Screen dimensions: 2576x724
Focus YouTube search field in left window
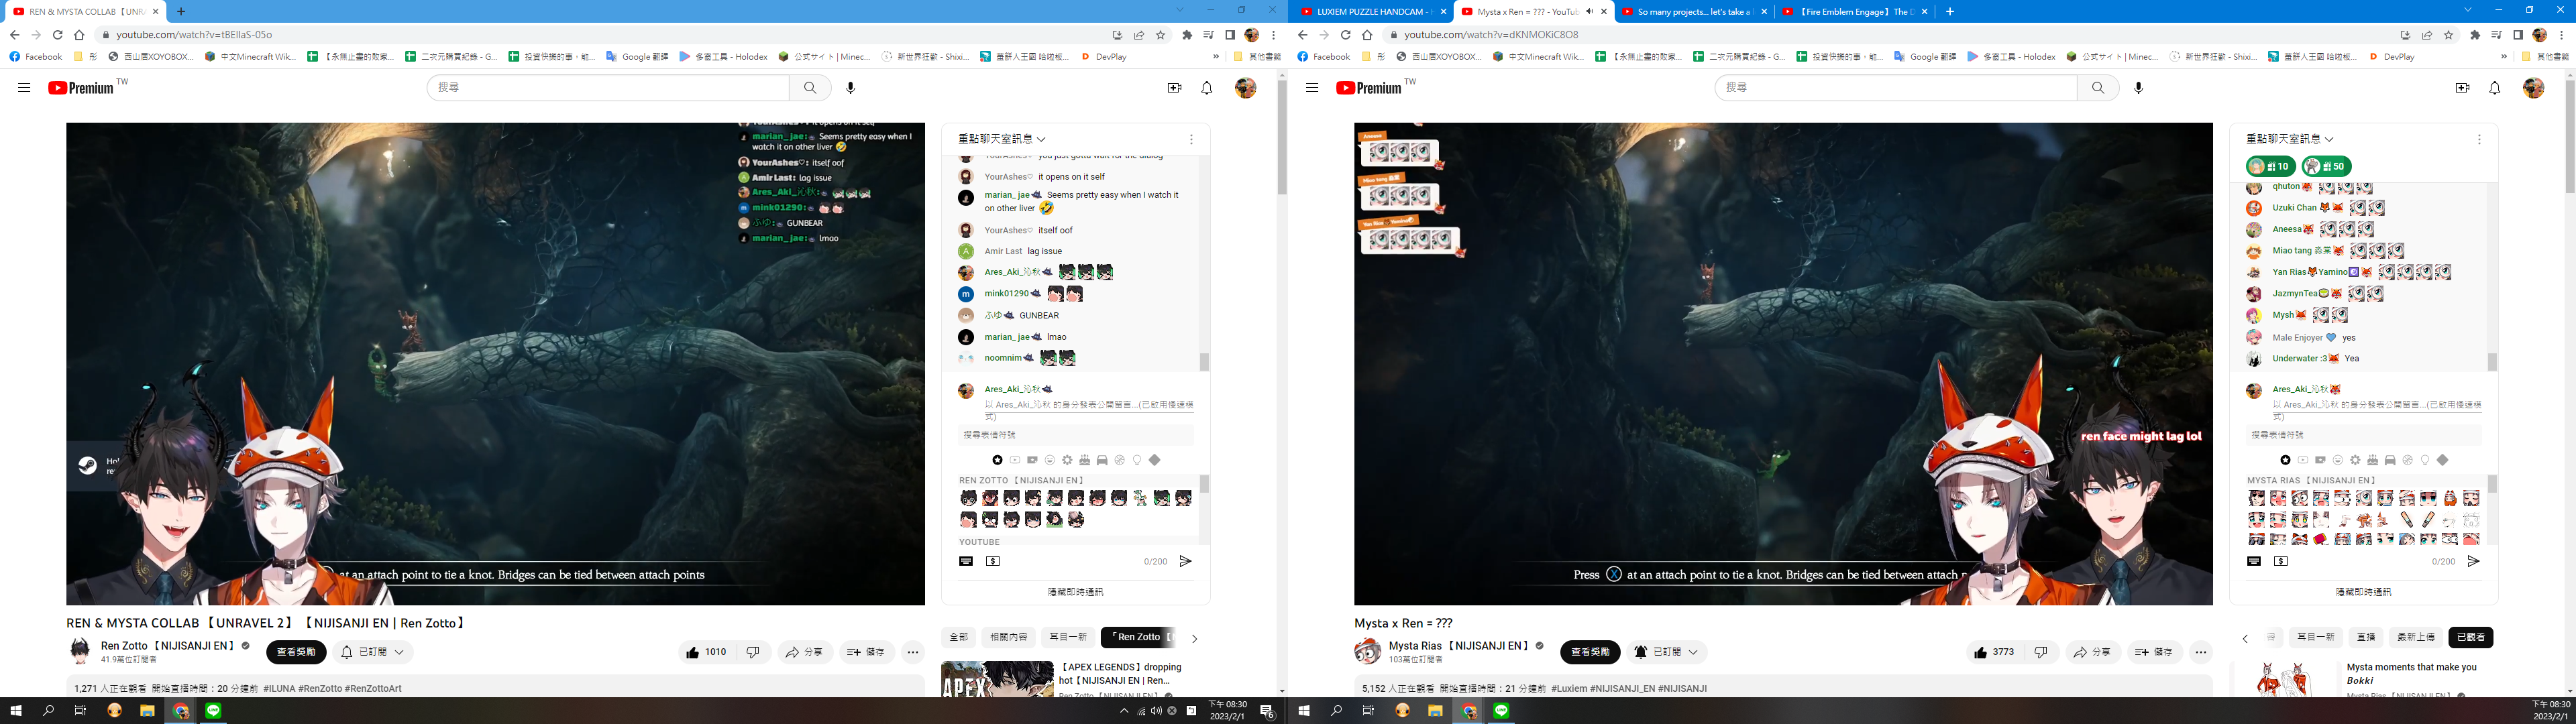608,88
